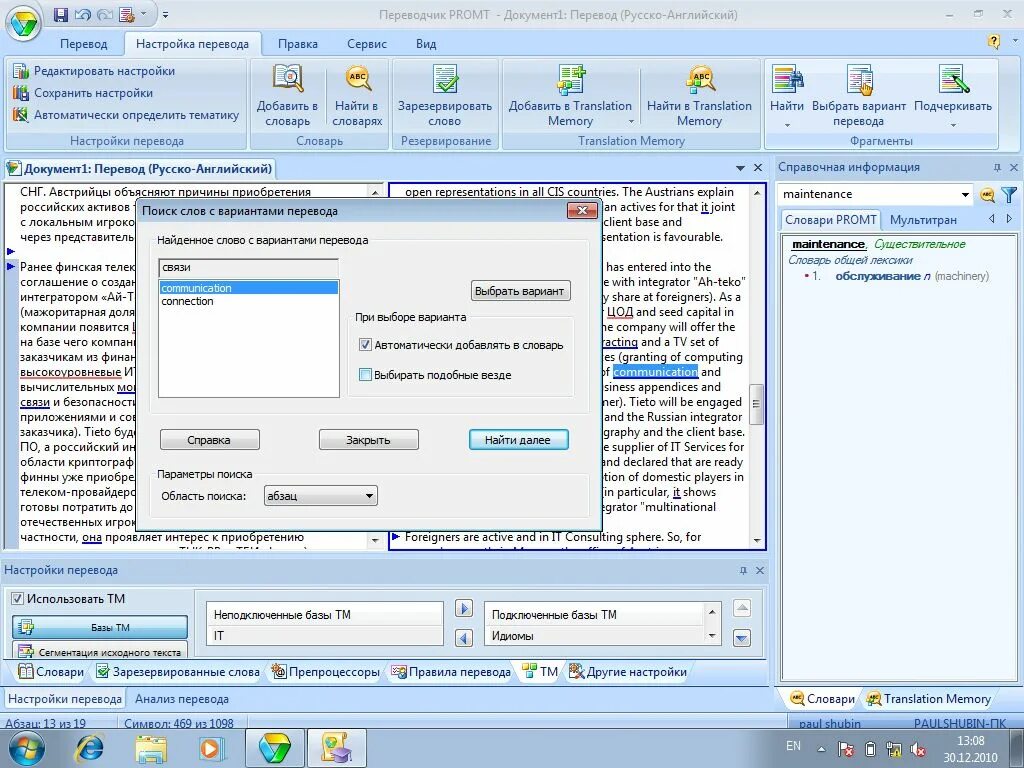This screenshot has height=768, width=1024.
Task: Open quick access toolbar customize dropdown
Action: [166, 14]
